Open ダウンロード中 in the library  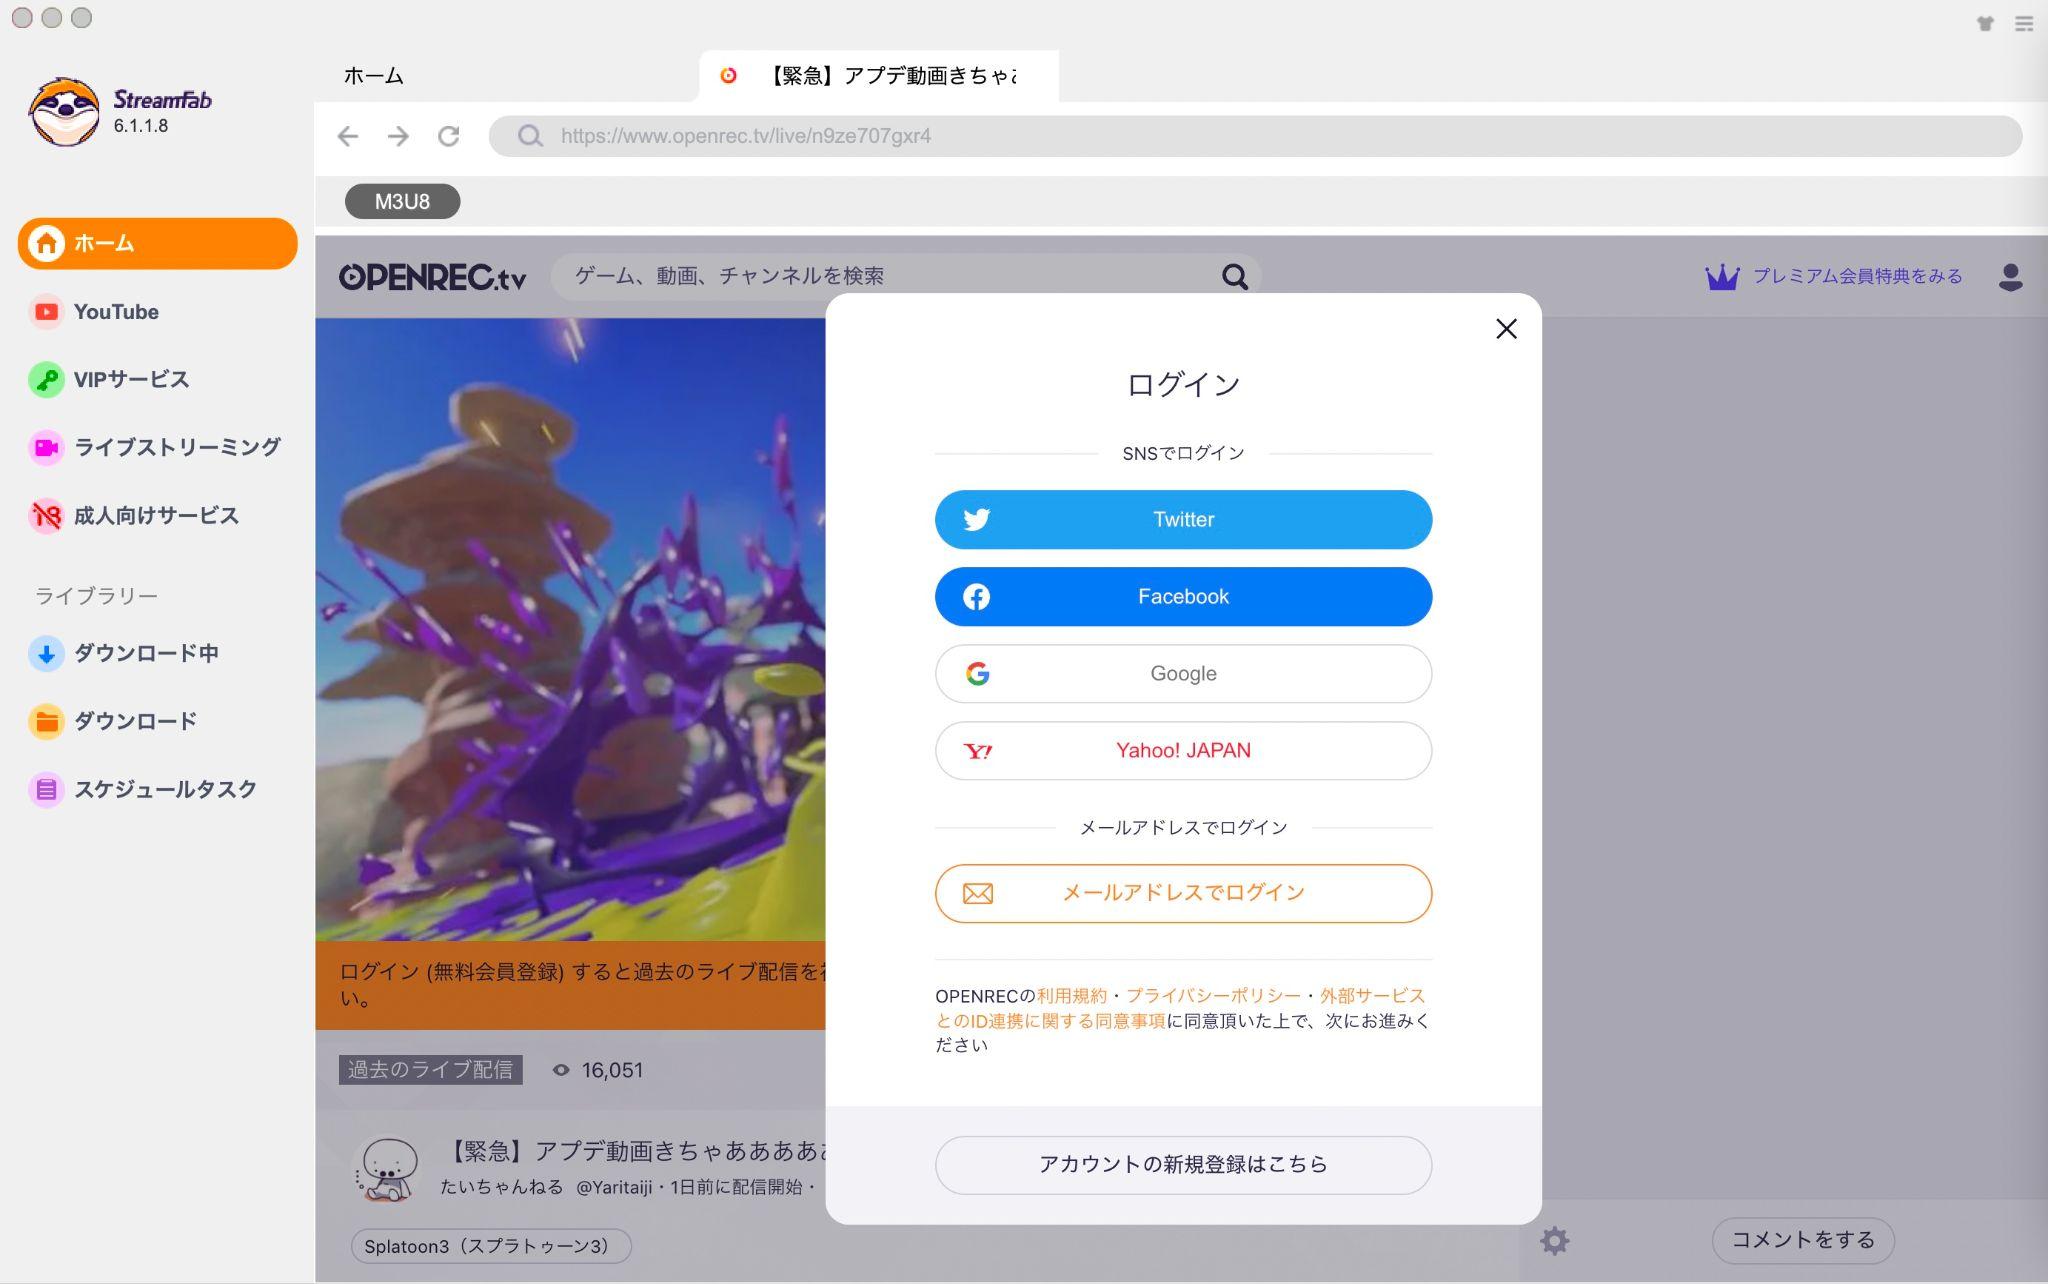(x=124, y=654)
